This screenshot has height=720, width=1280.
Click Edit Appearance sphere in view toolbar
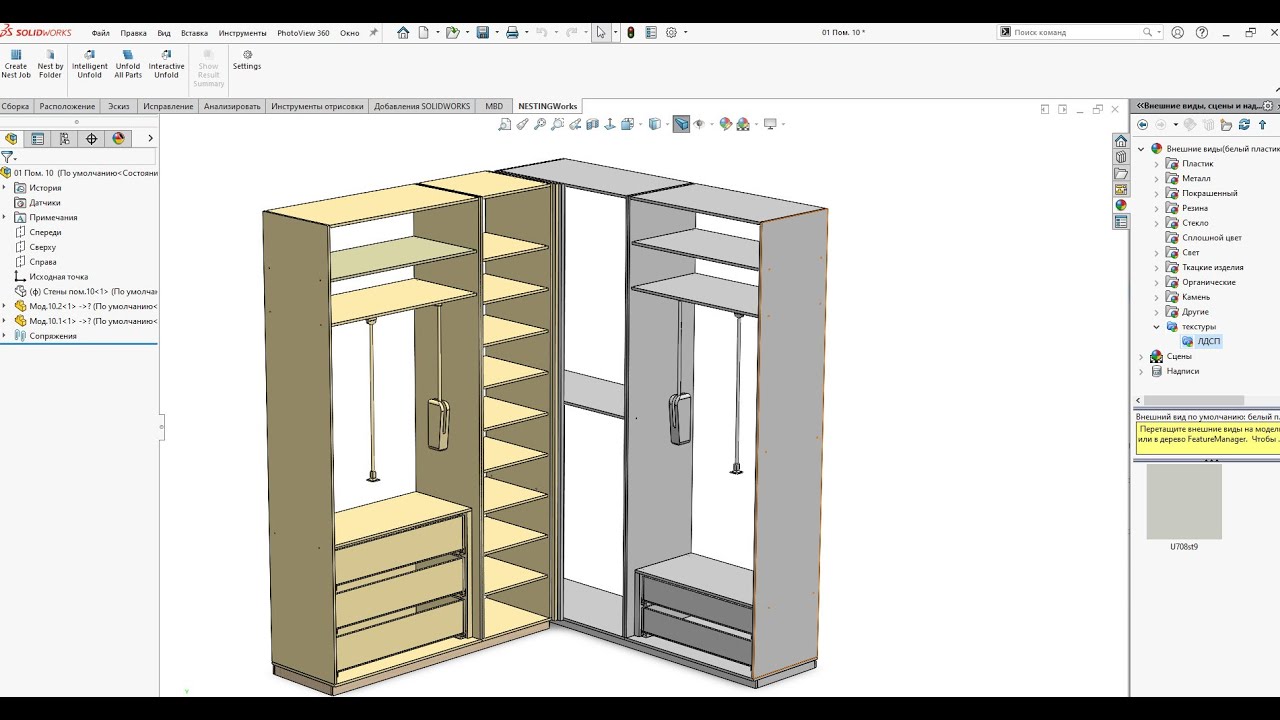(x=725, y=124)
